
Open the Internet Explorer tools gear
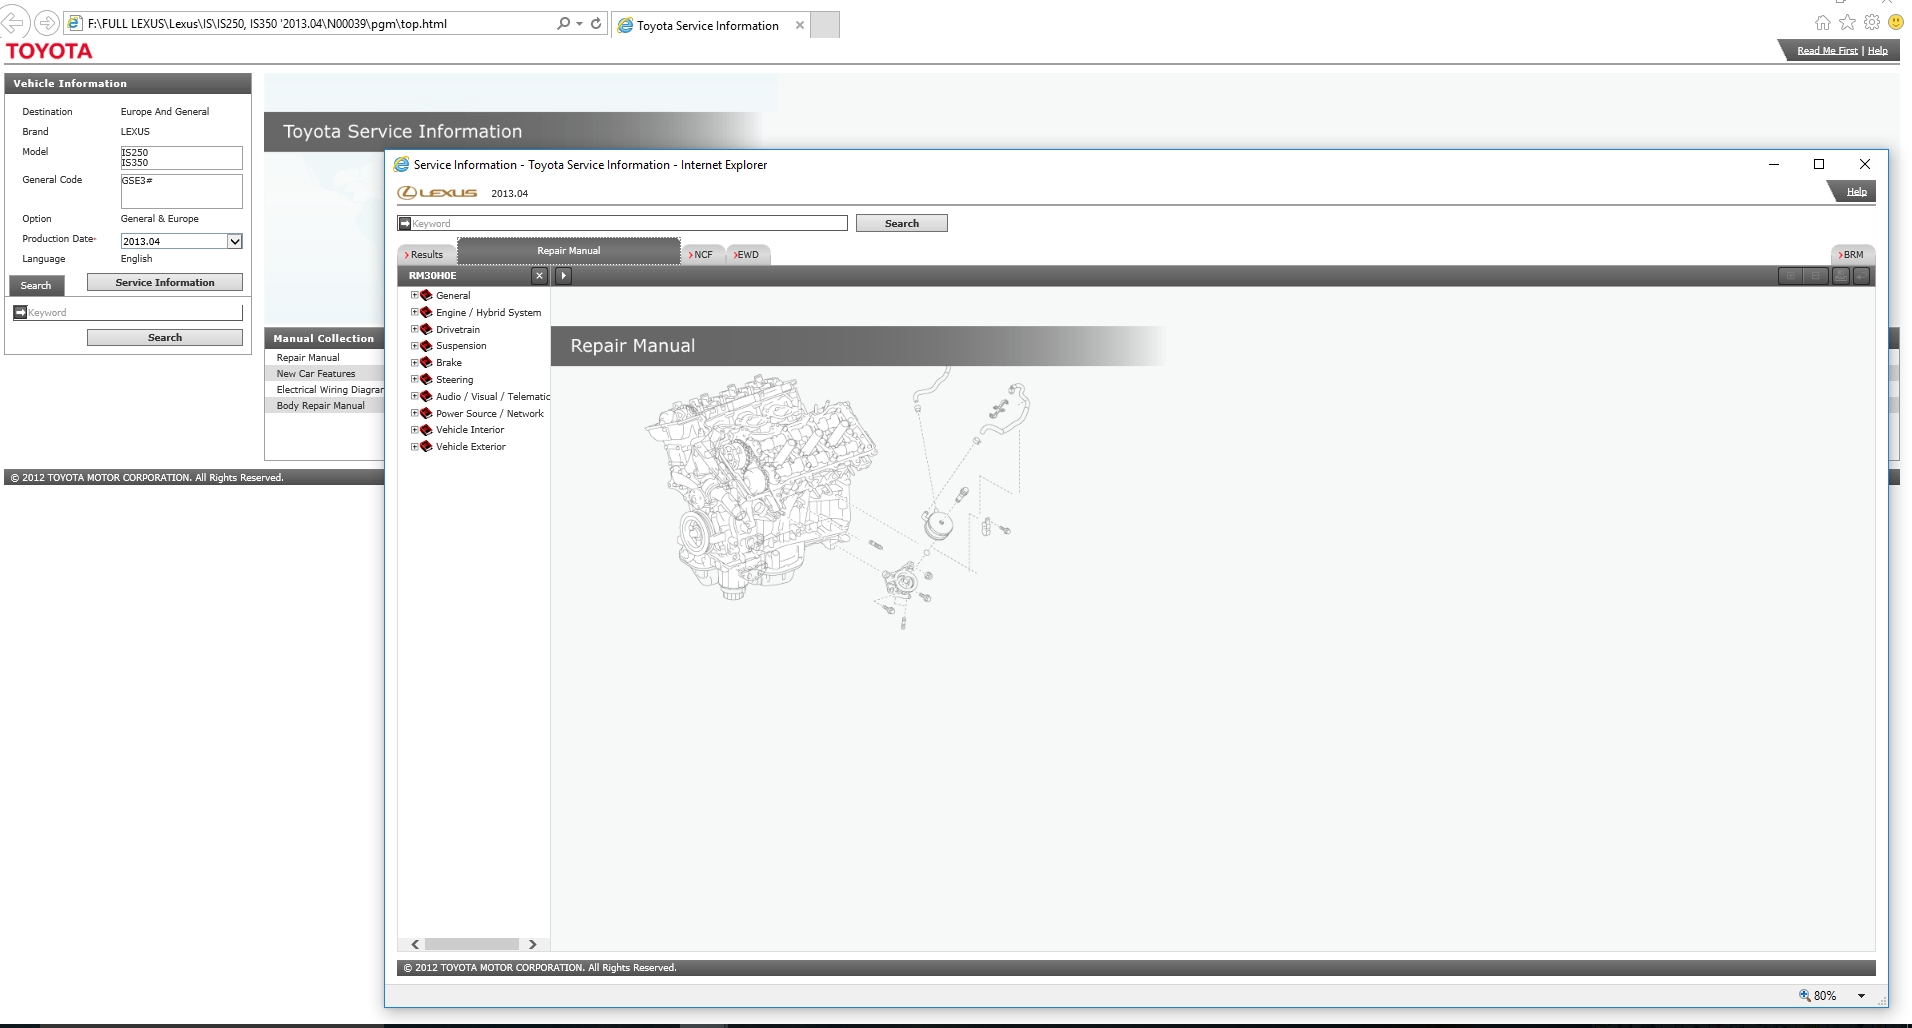[1872, 23]
